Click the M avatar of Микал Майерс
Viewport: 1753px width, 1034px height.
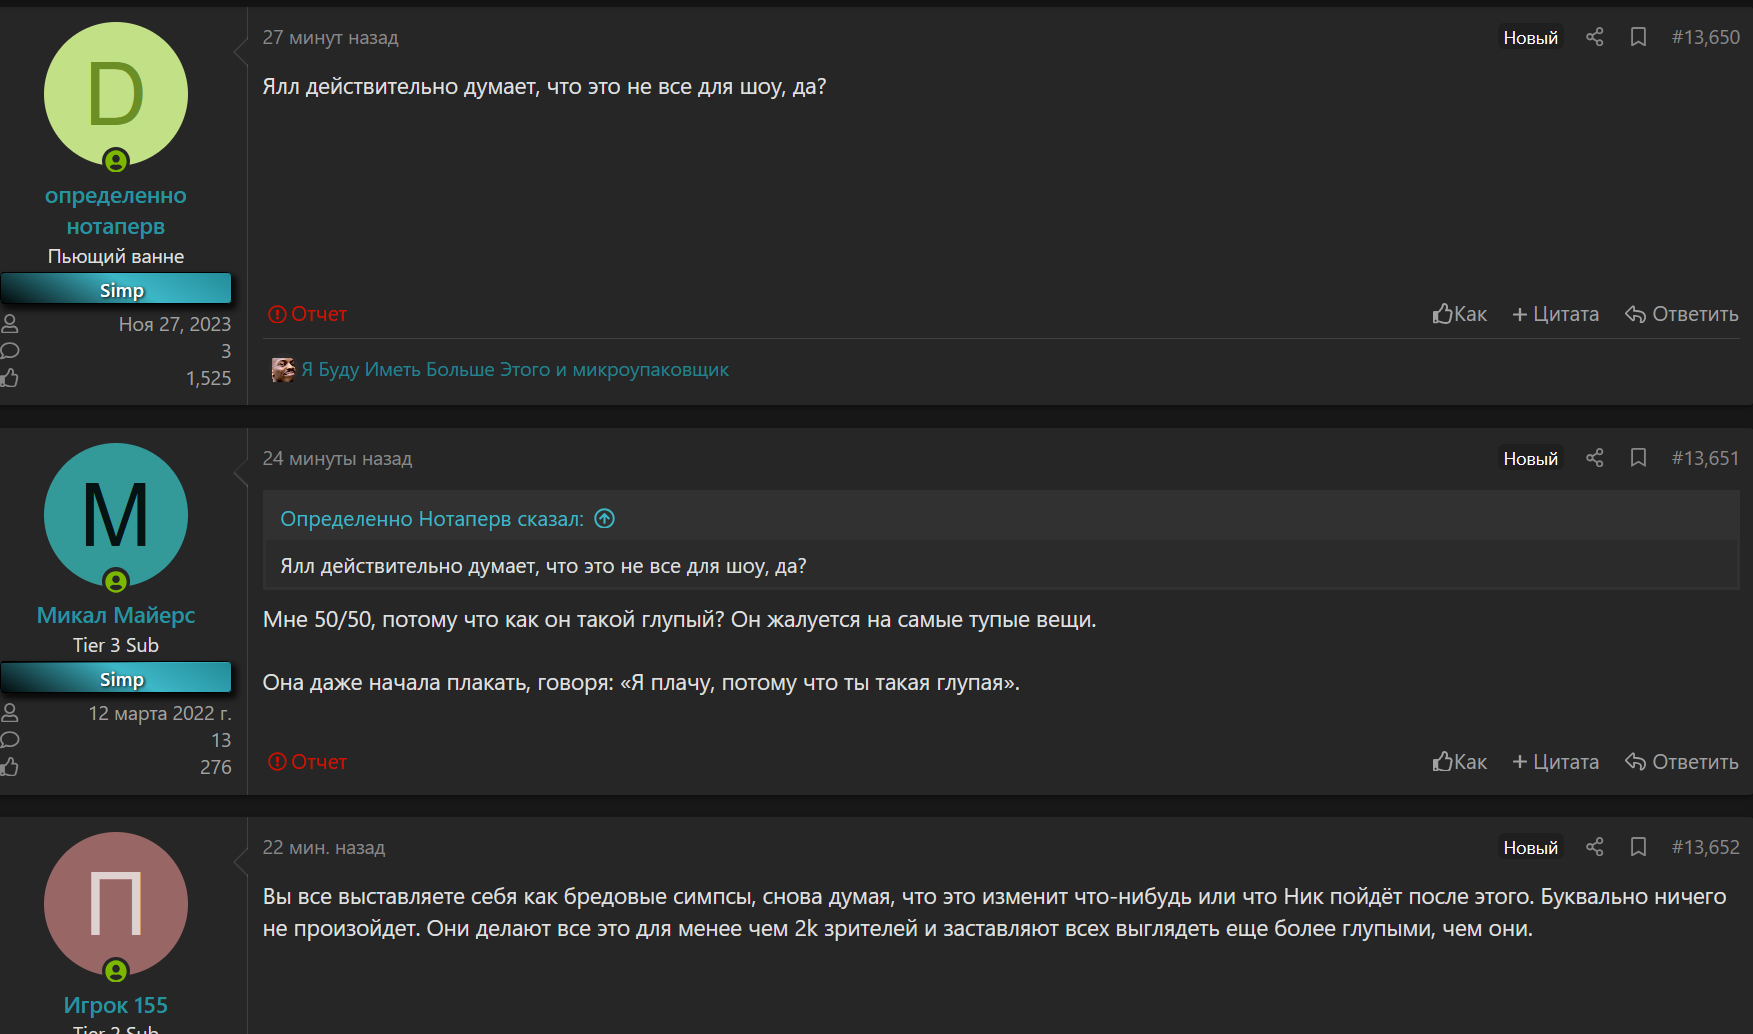pos(116,515)
